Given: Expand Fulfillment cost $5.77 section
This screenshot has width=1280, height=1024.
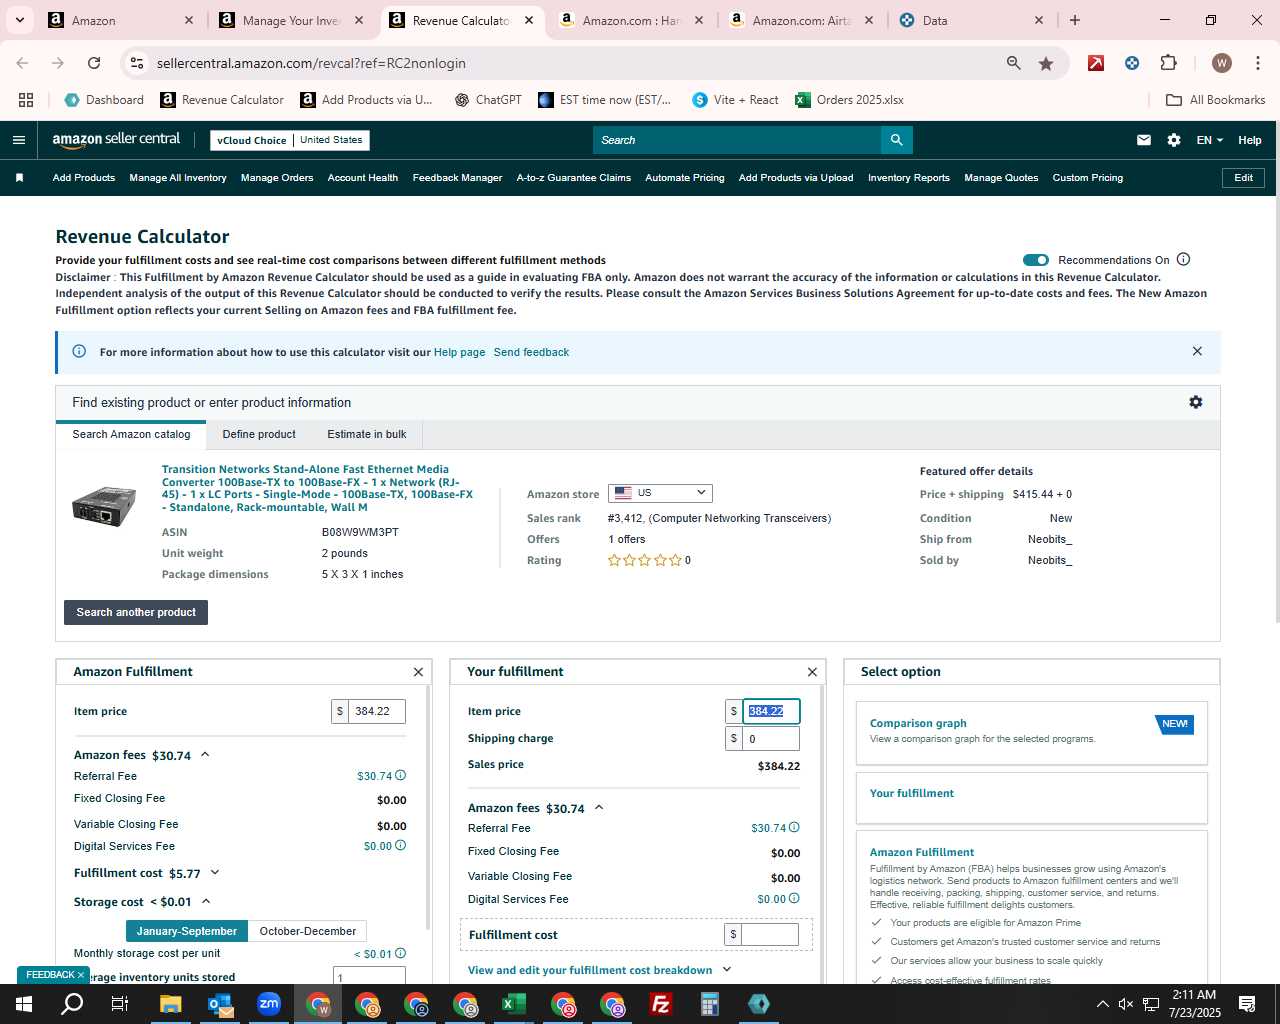Looking at the screenshot, I should (215, 873).
